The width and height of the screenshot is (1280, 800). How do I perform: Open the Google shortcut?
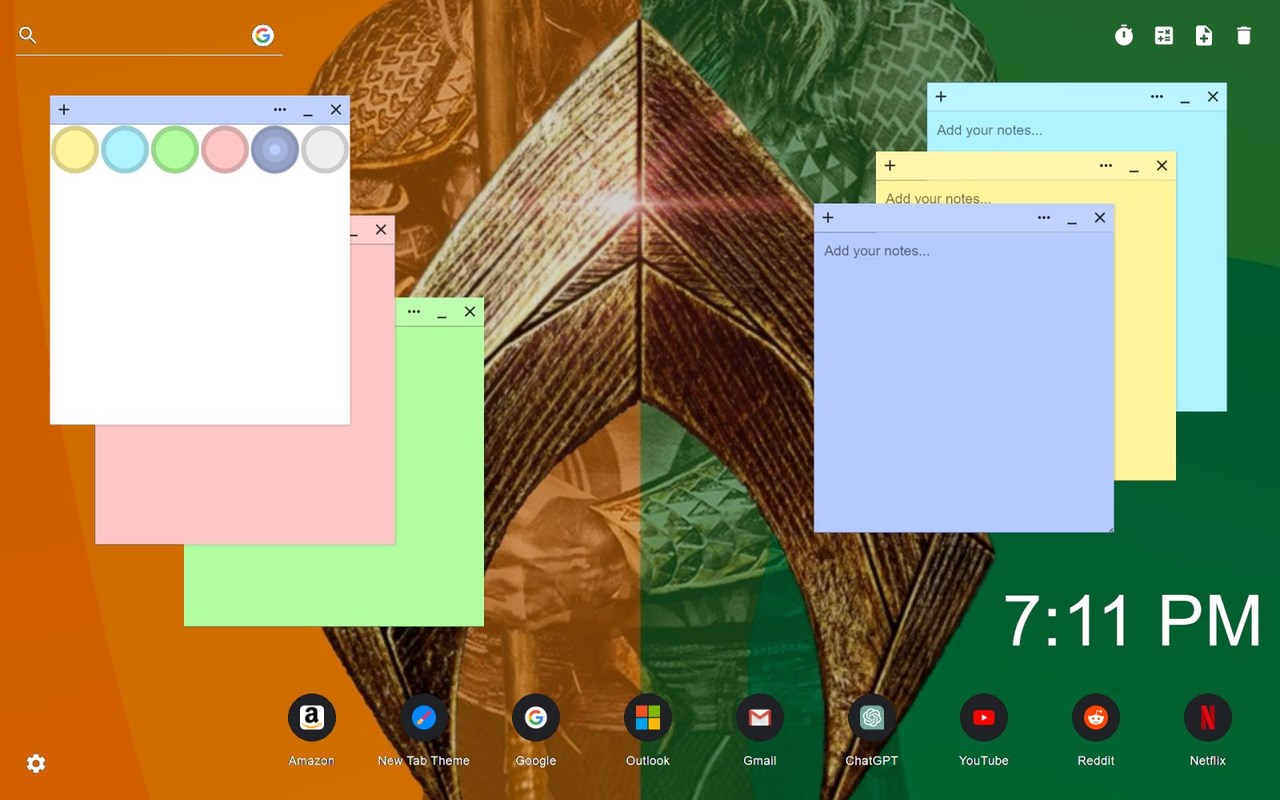[536, 718]
